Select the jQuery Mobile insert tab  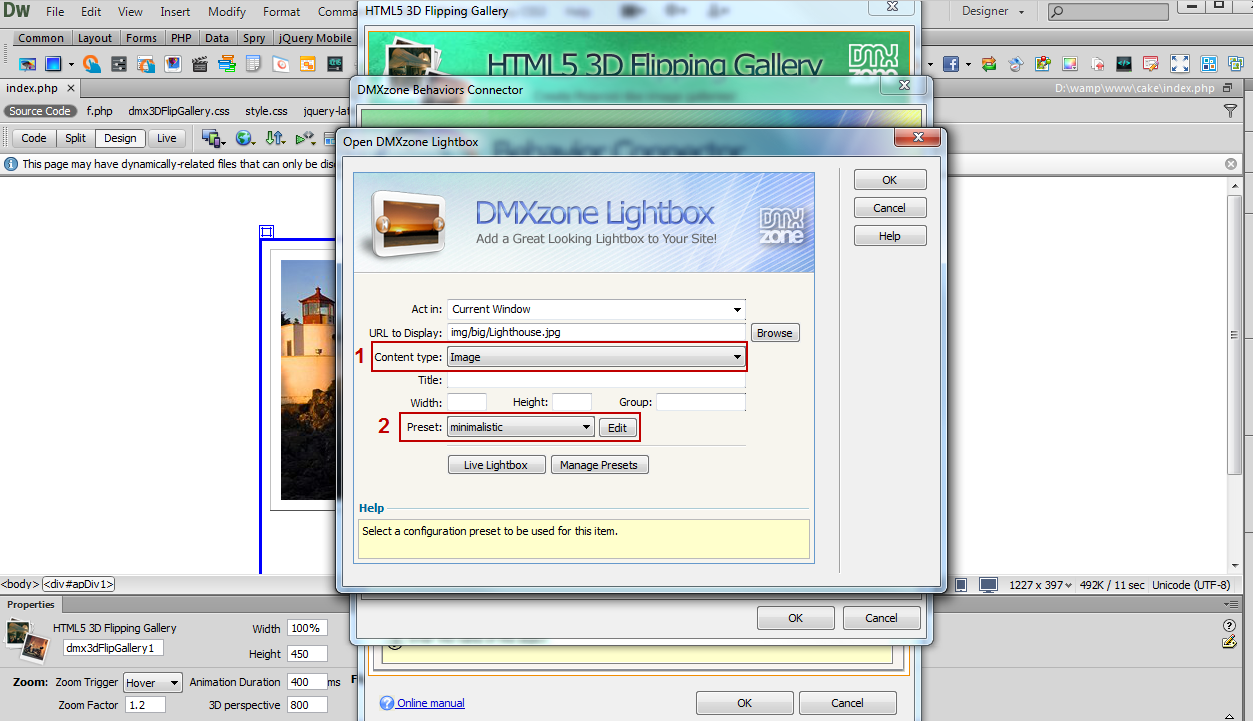point(314,38)
